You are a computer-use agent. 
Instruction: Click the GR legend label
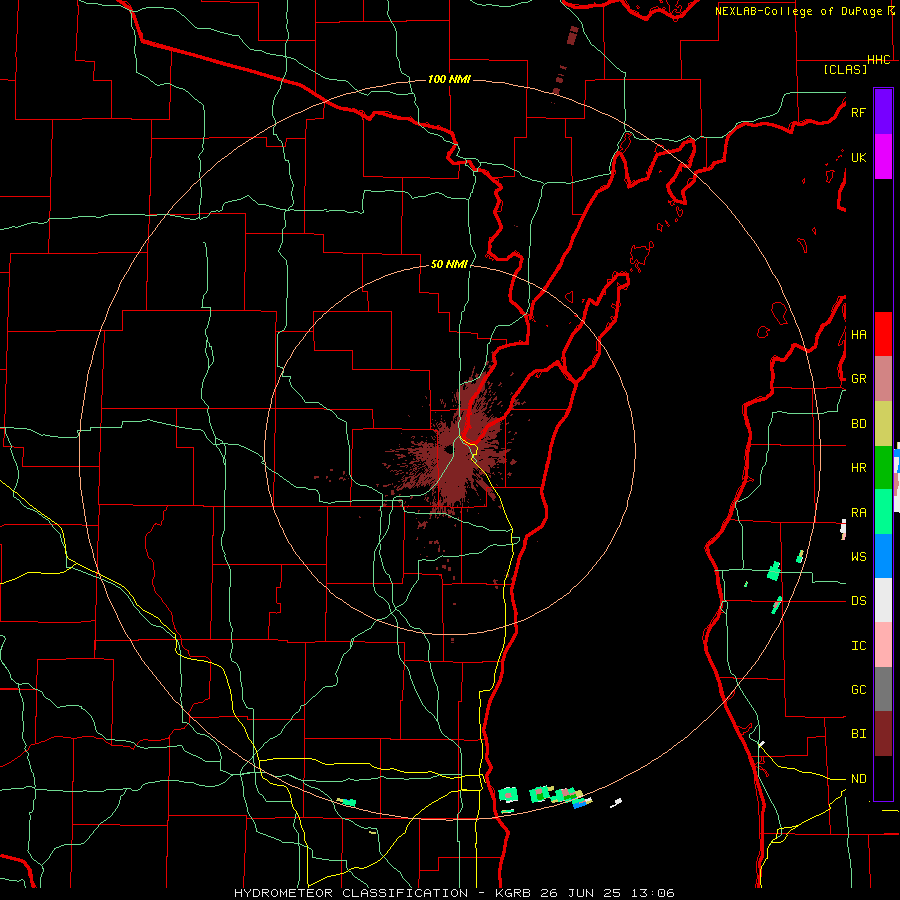[858, 379]
